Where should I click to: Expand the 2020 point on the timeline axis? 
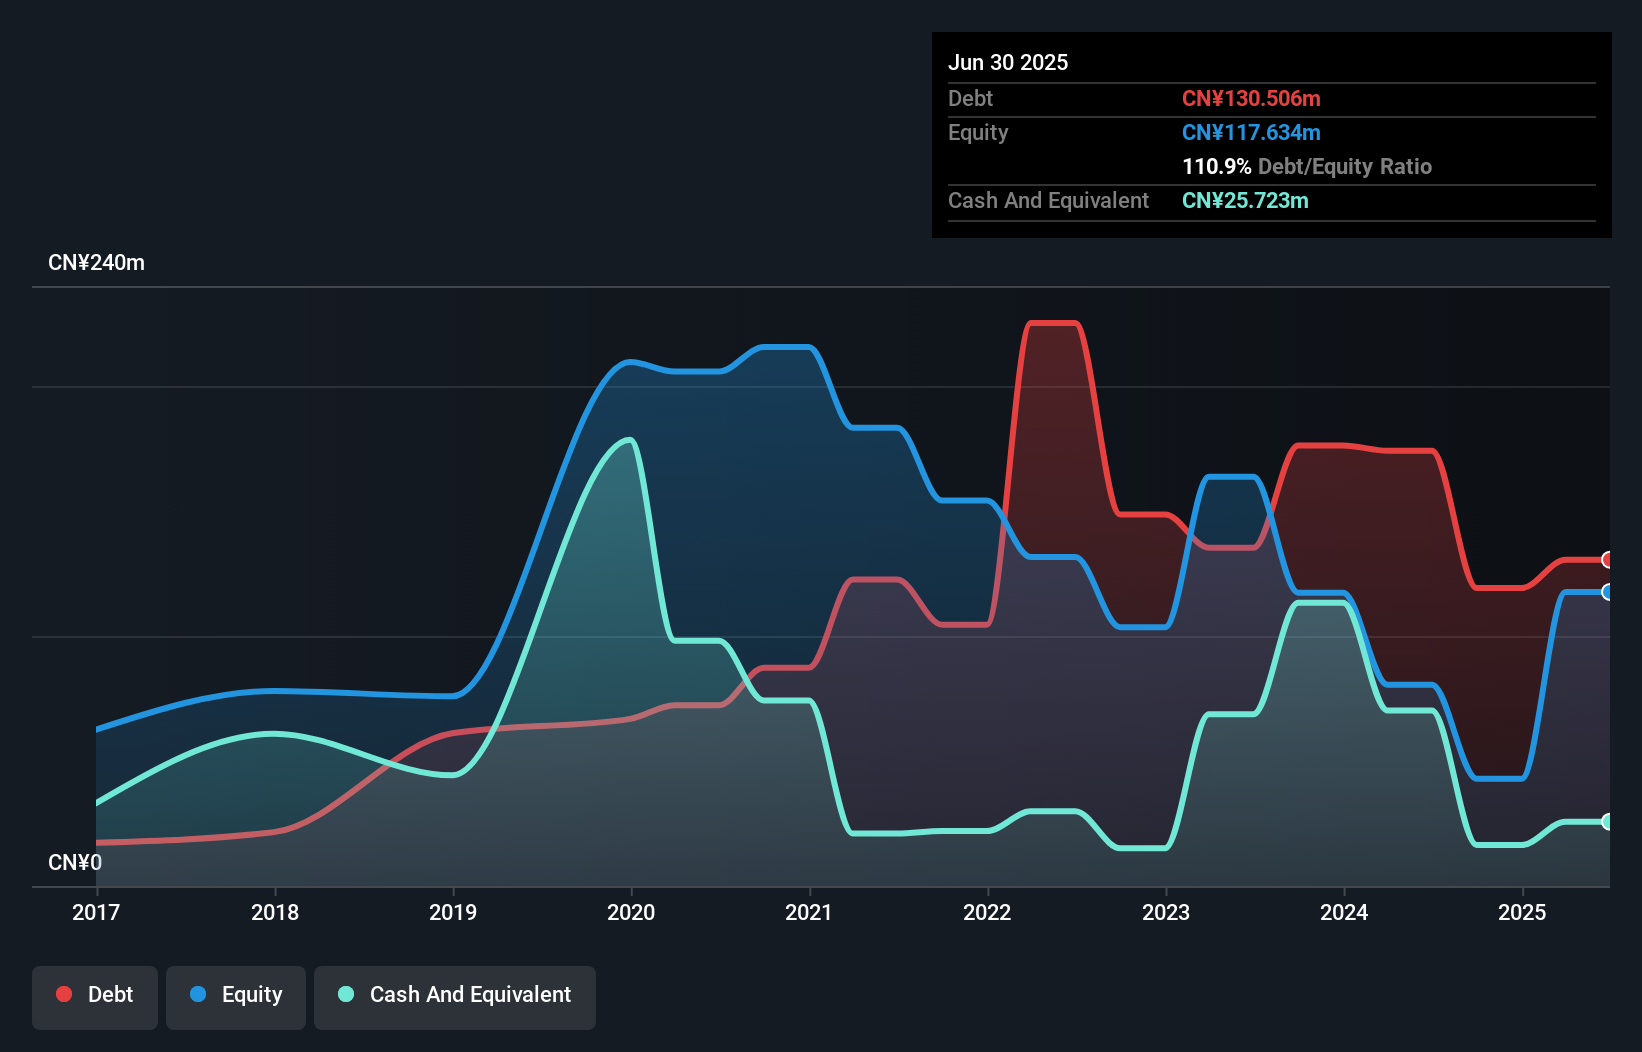(631, 912)
